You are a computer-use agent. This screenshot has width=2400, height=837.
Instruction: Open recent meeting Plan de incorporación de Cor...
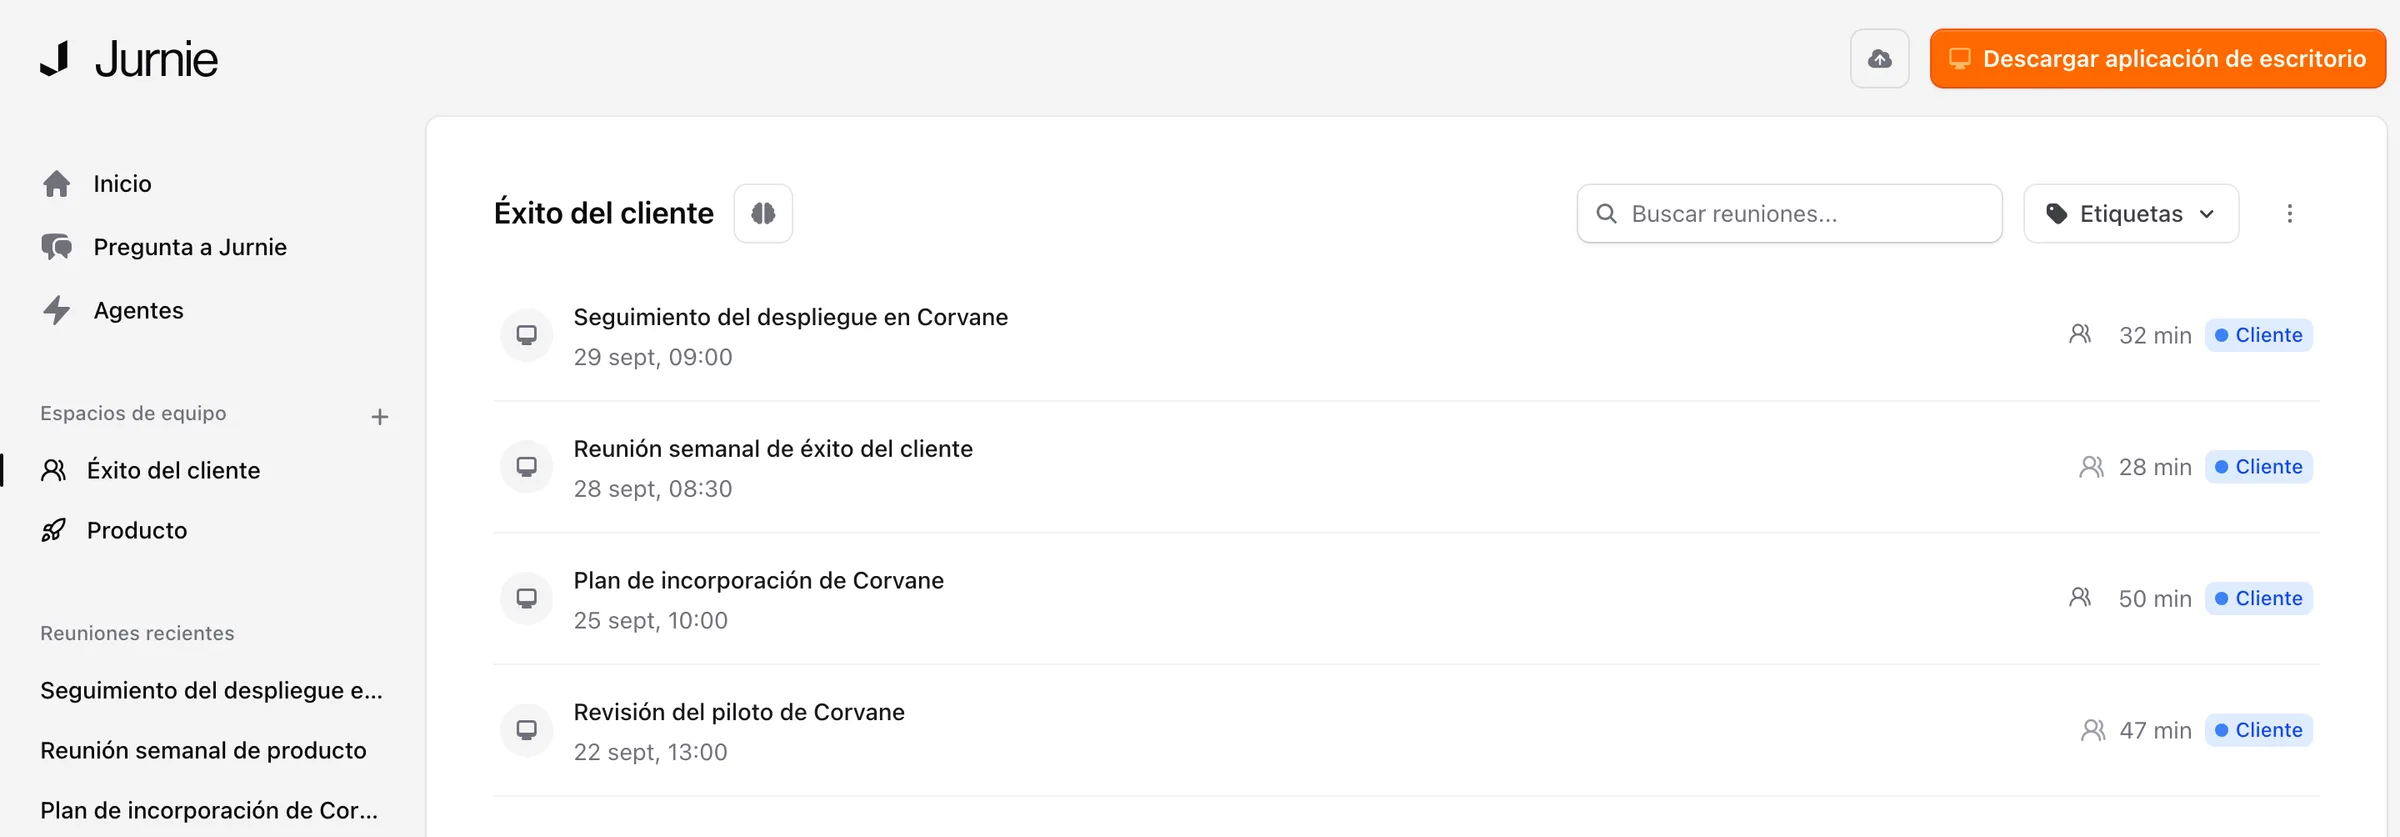pyautogui.click(x=209, y=810)
